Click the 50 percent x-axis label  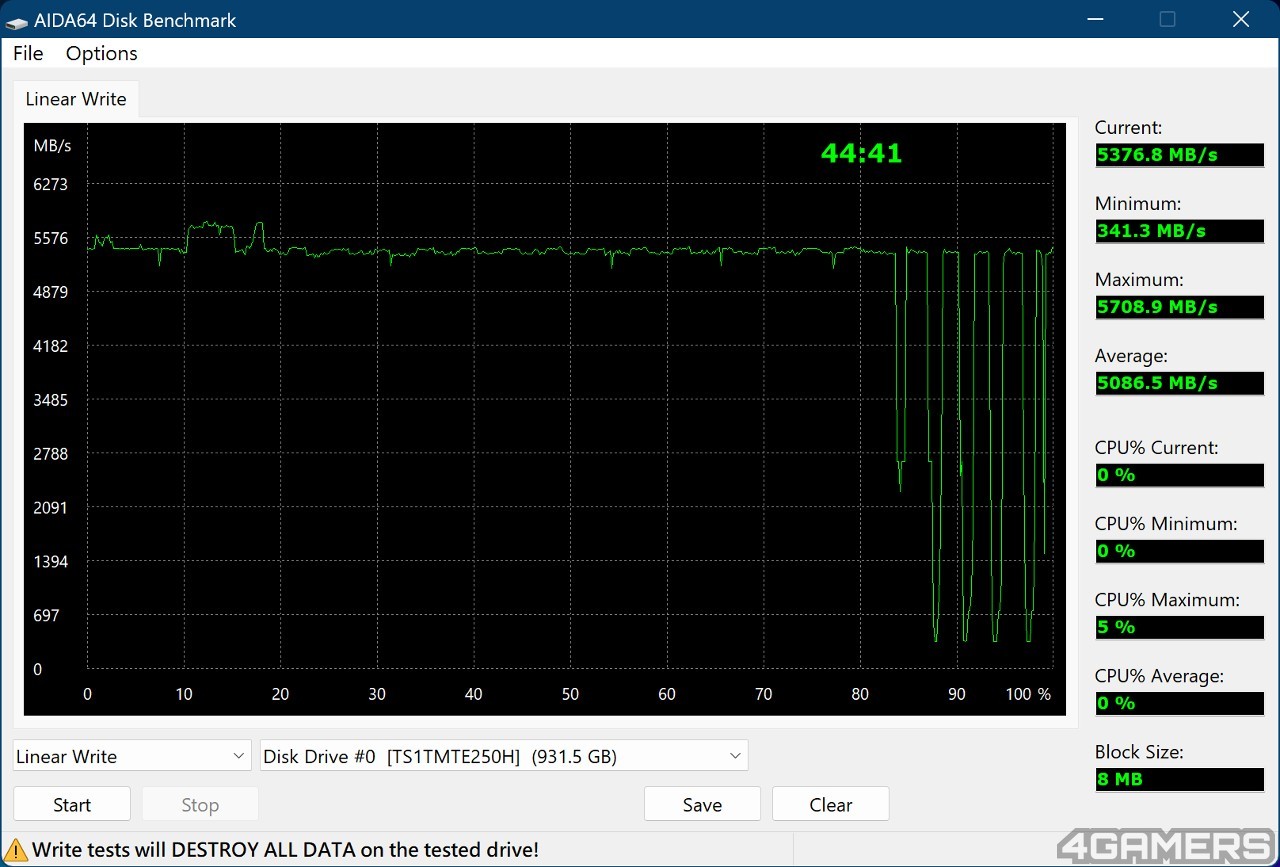(x=570, y=694)
